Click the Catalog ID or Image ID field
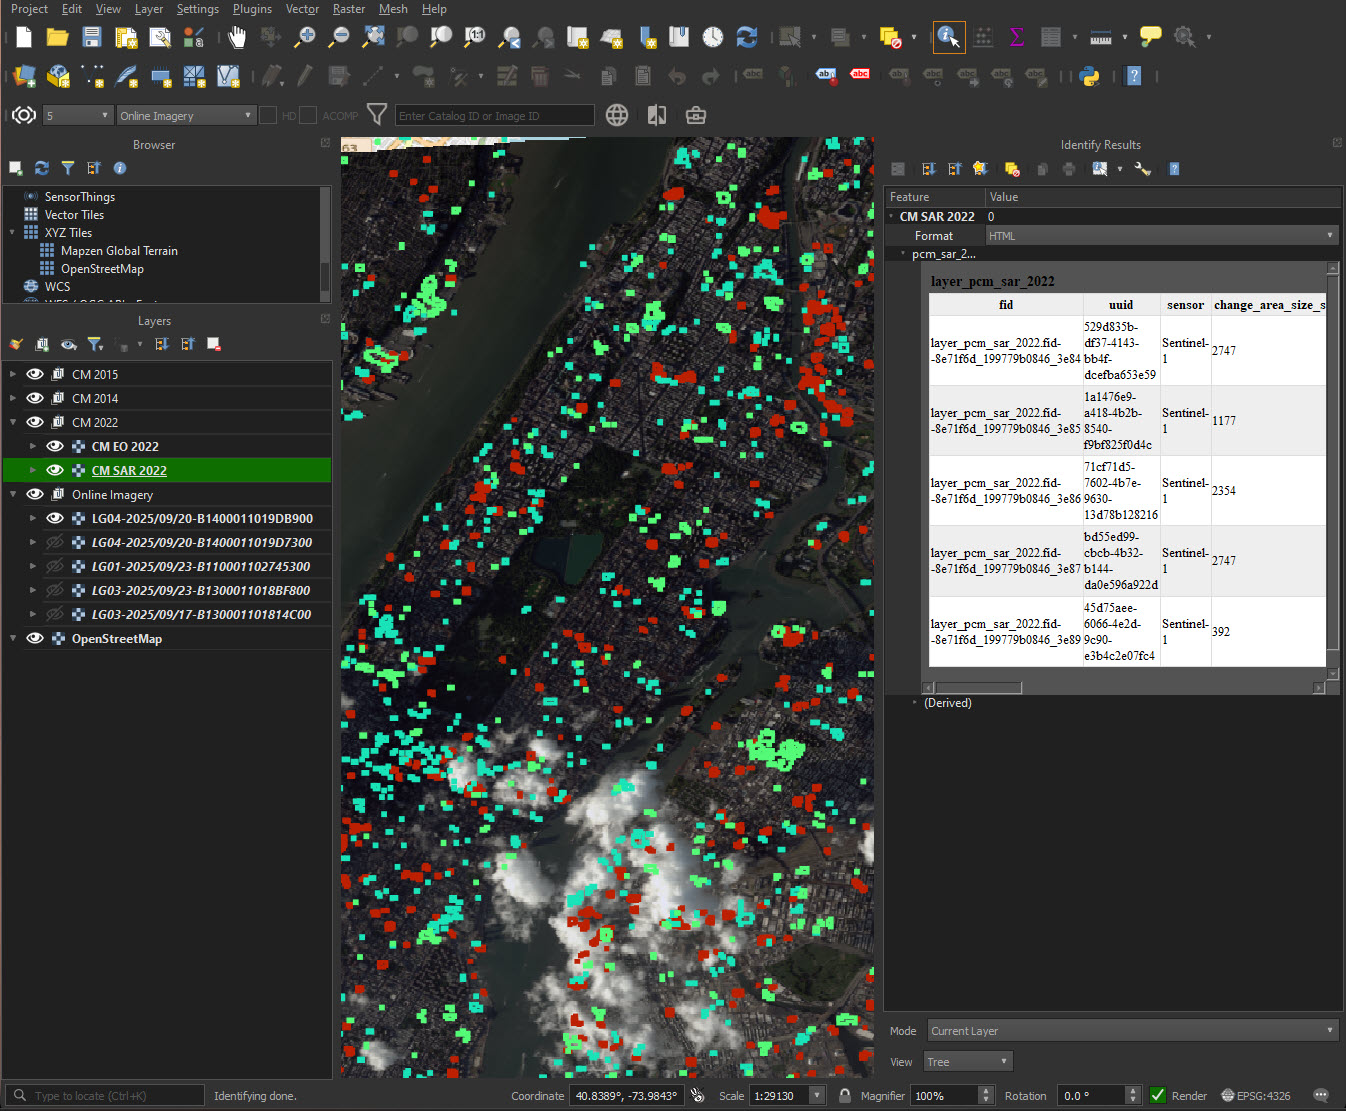The image size is (1346, 1111). [494, 115]
